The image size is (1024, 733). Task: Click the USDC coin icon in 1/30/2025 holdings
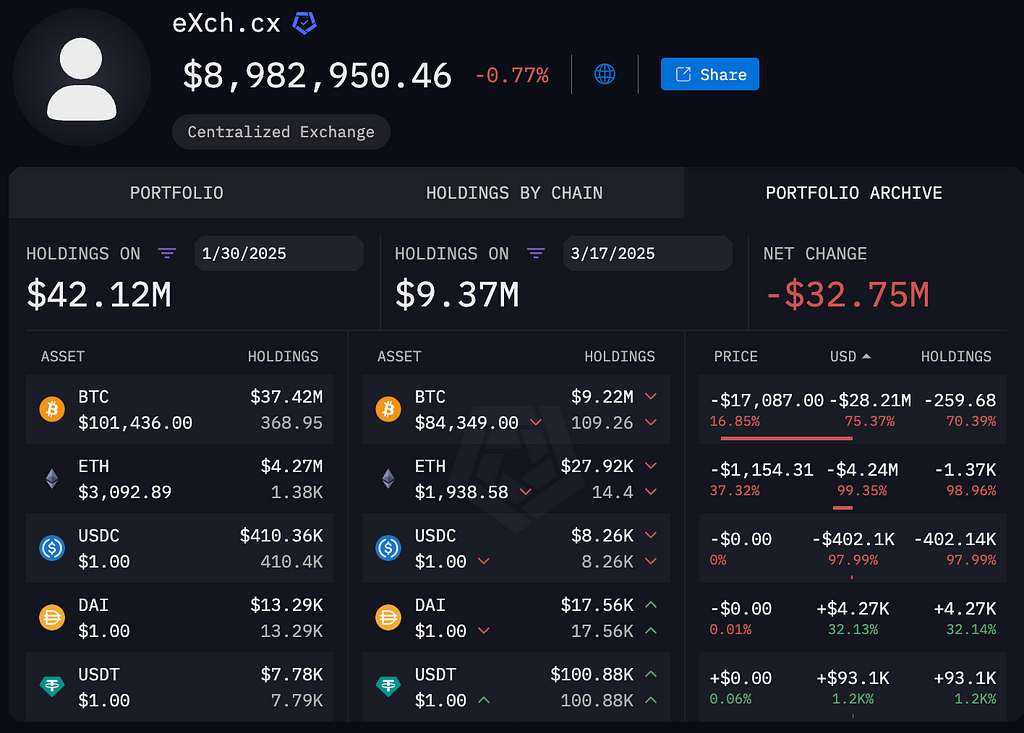[x=52, y=548]
